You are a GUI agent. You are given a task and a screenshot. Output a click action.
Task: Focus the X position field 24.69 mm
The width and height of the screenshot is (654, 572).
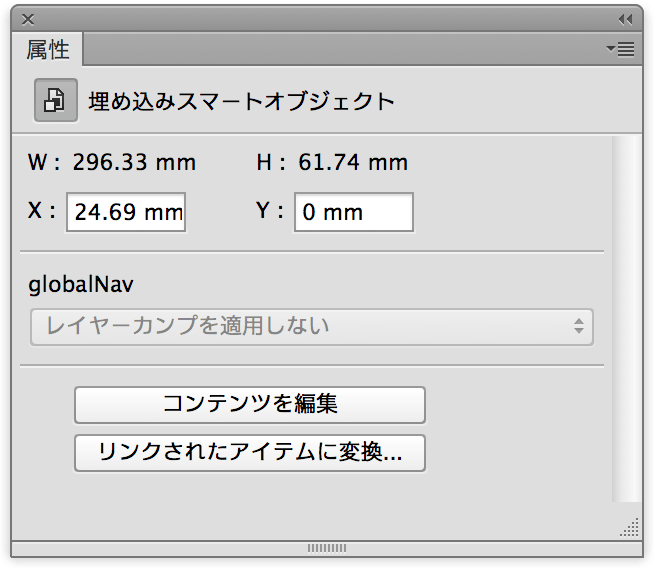click(126, 212)
